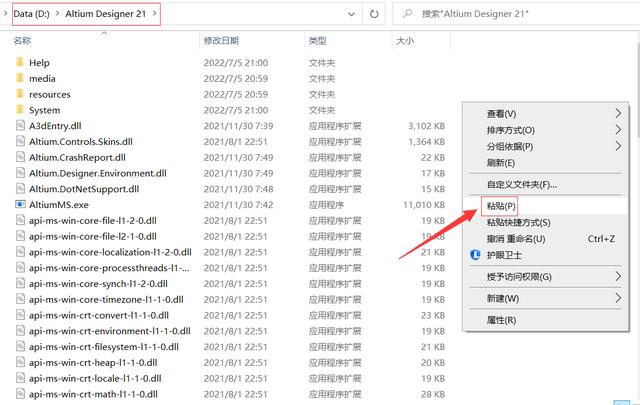This screenshot has width=640, height=405.
Task: Click the api-ms-win-core-timezone-l1-1-0.dll icon
Action: (20, 299)
